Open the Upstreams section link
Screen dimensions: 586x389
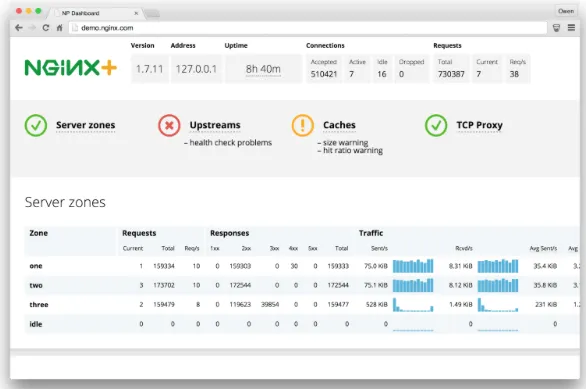click(x=215, y=125)
